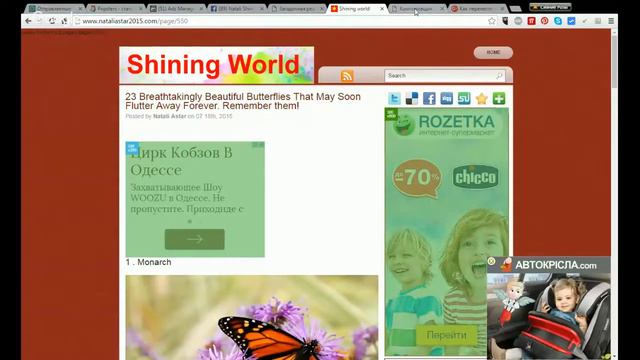Screen dimensions: 640x360
Task: Click the arrow button in the Цирк Кобзов ad
Action: coord(195,239)
